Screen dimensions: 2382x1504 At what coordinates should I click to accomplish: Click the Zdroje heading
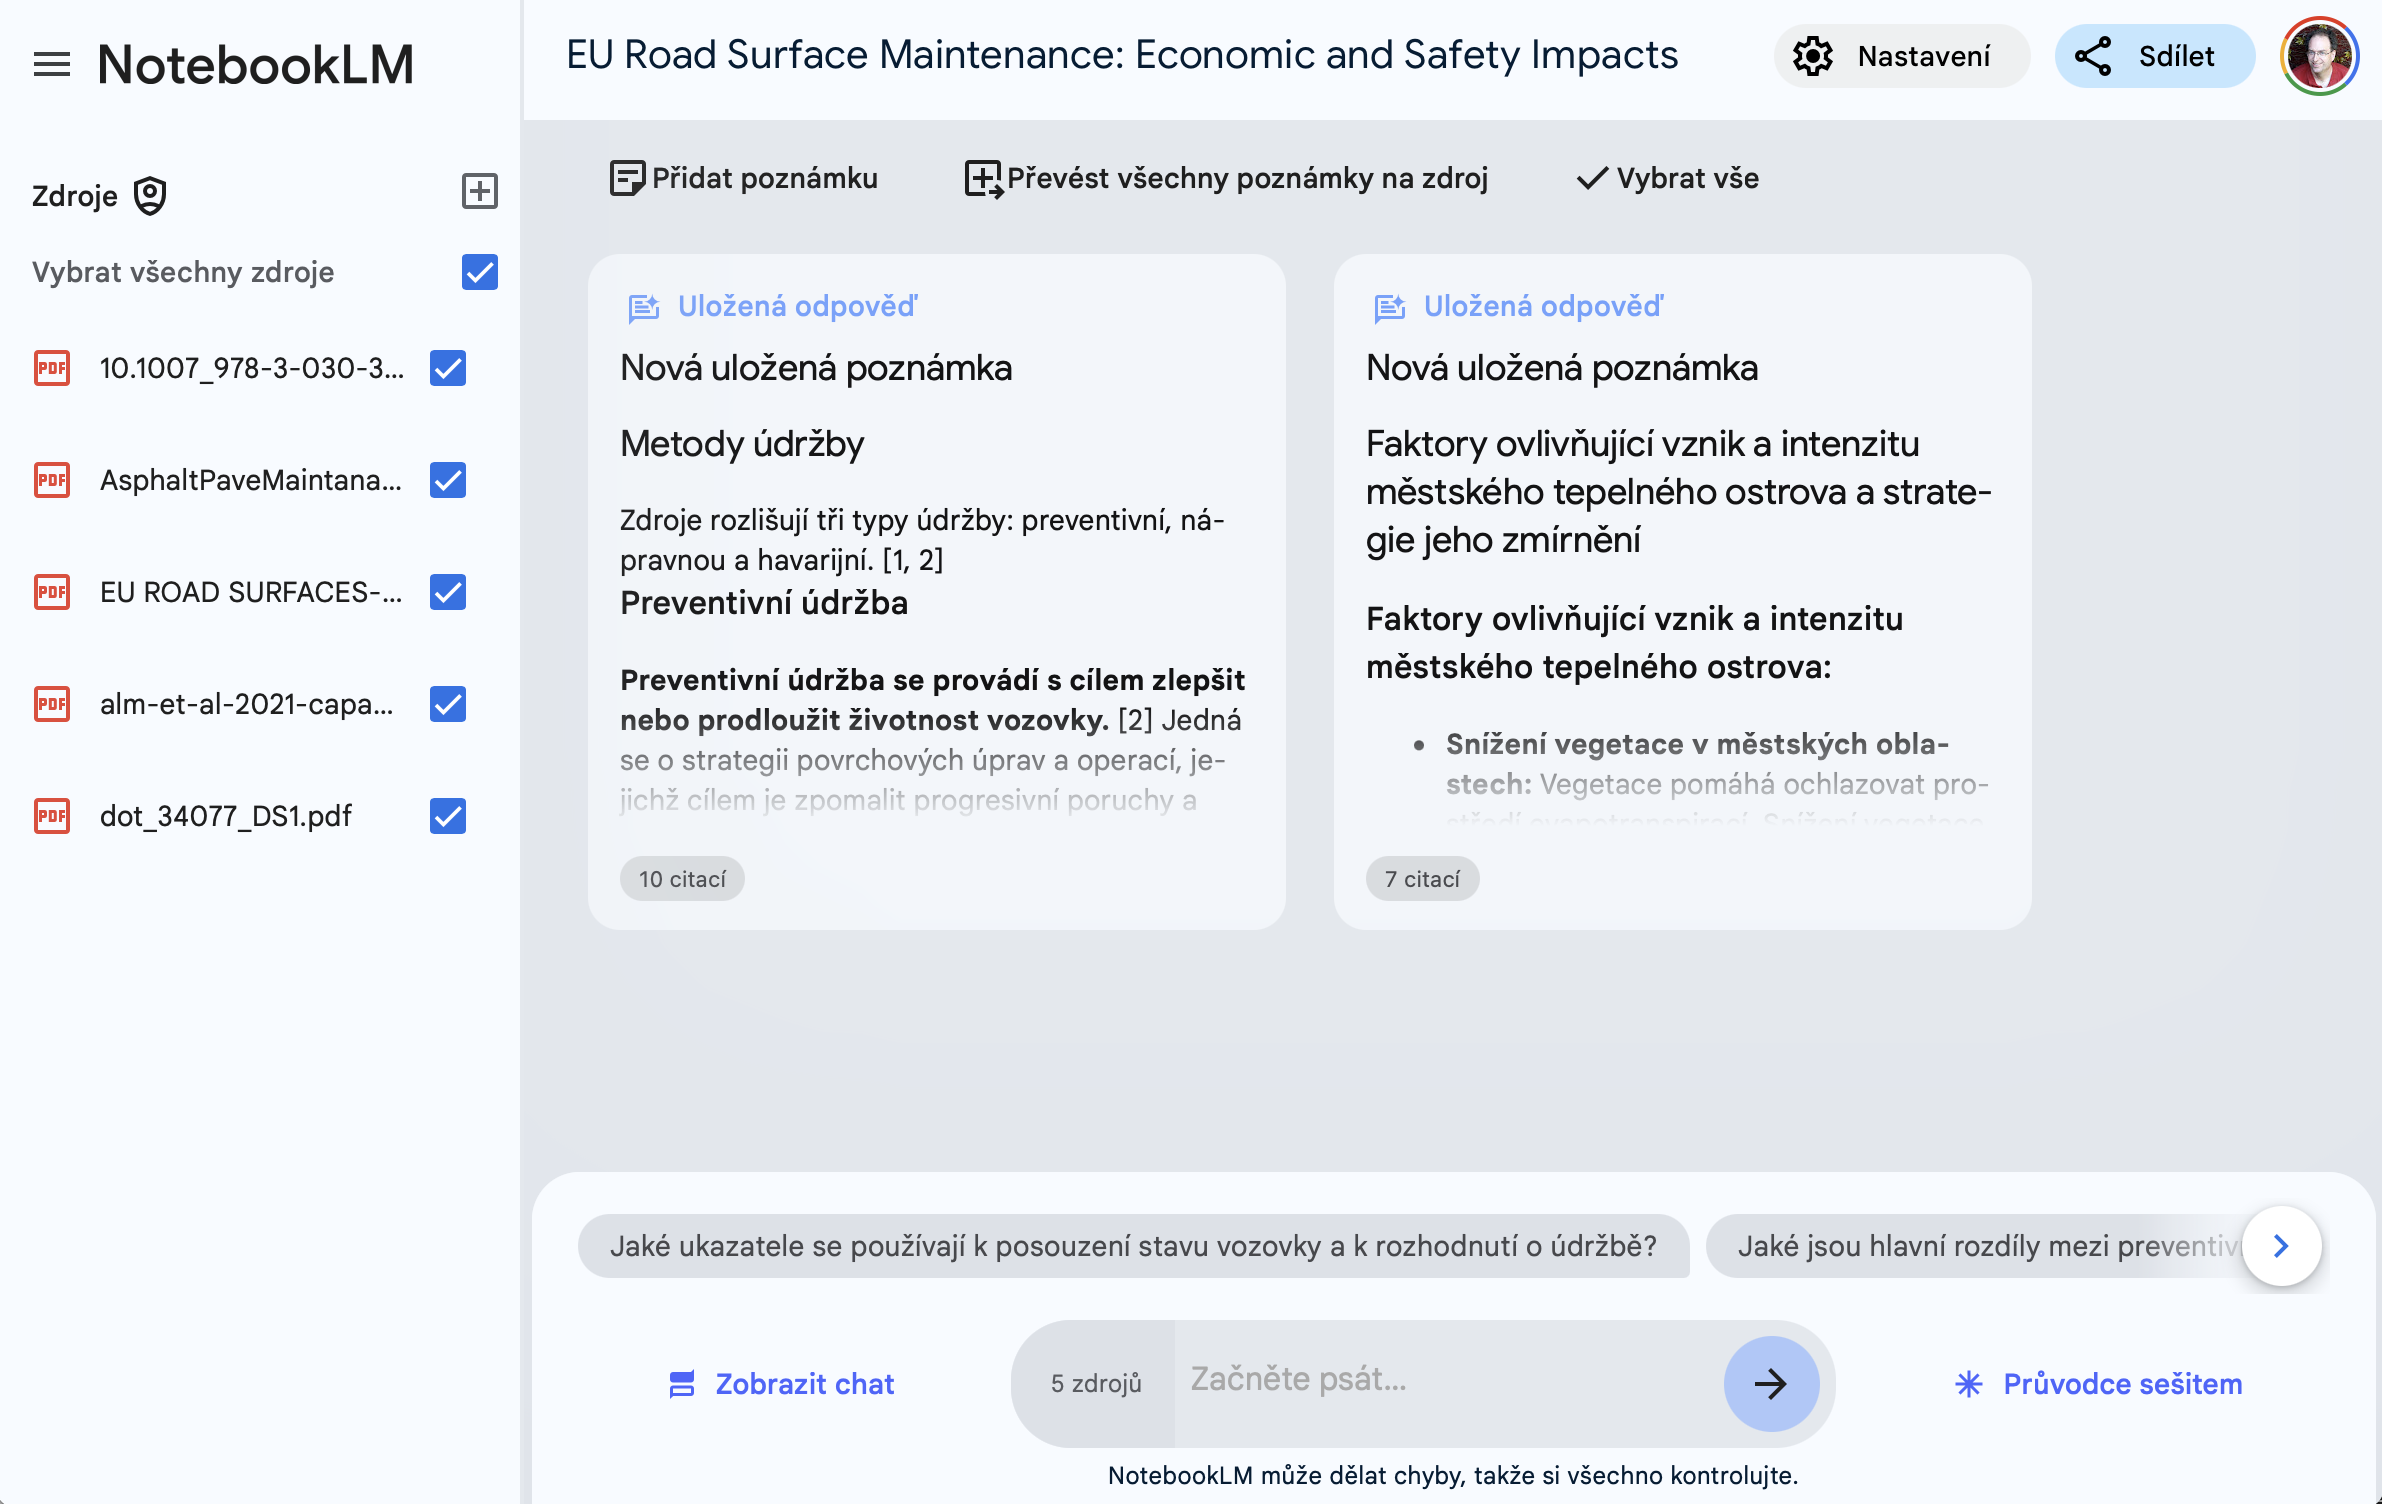coord(75,196)
